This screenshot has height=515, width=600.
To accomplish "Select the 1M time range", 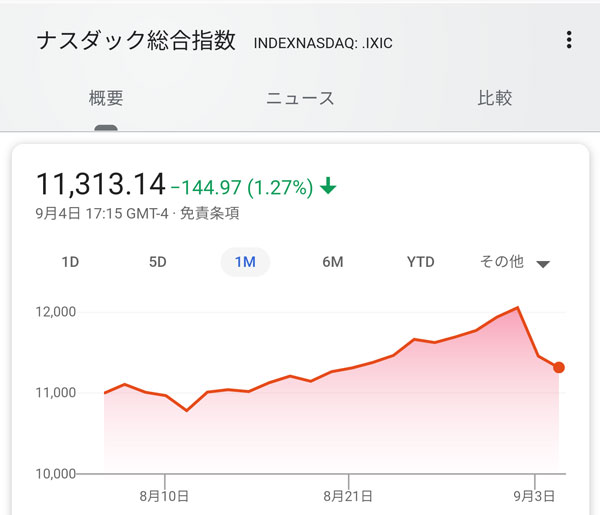I will tap(245, 262).
